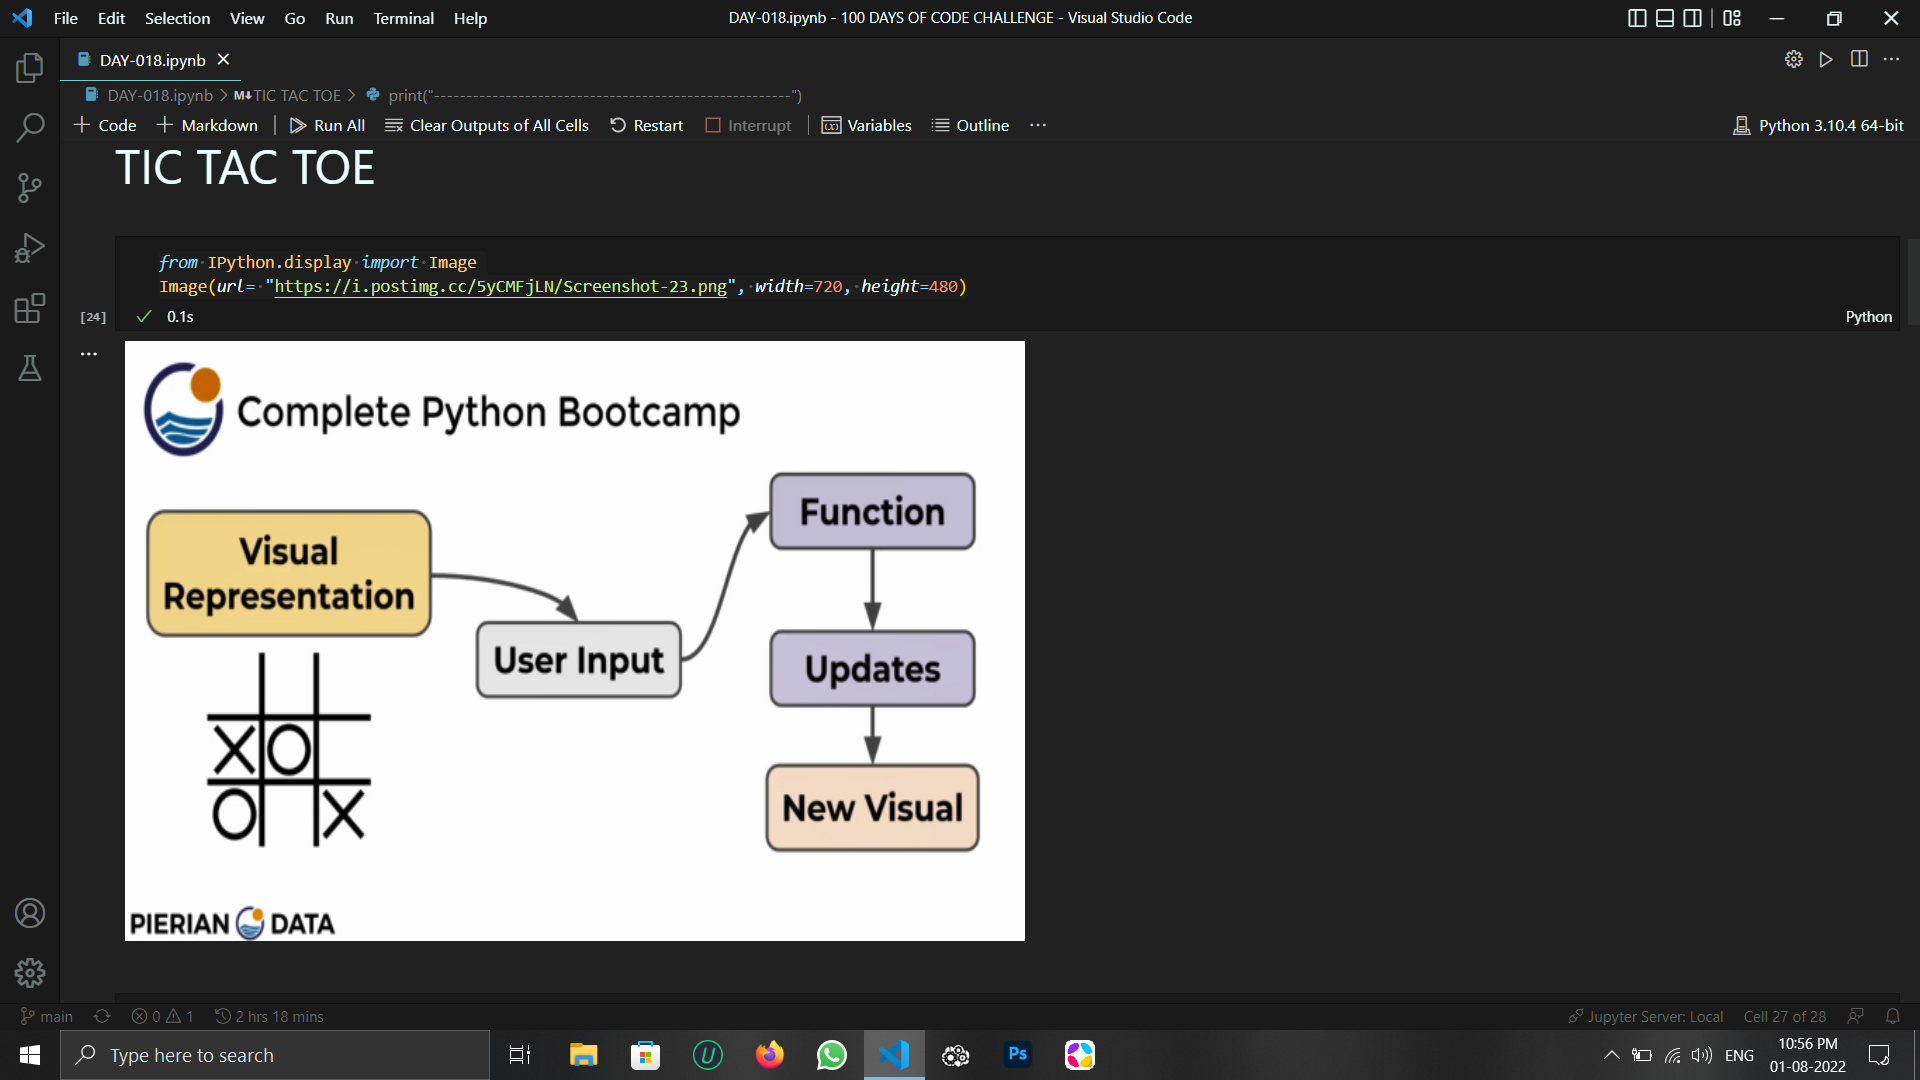
Task: Toggle the primary side bar
Action: [x=1637, y=18]
